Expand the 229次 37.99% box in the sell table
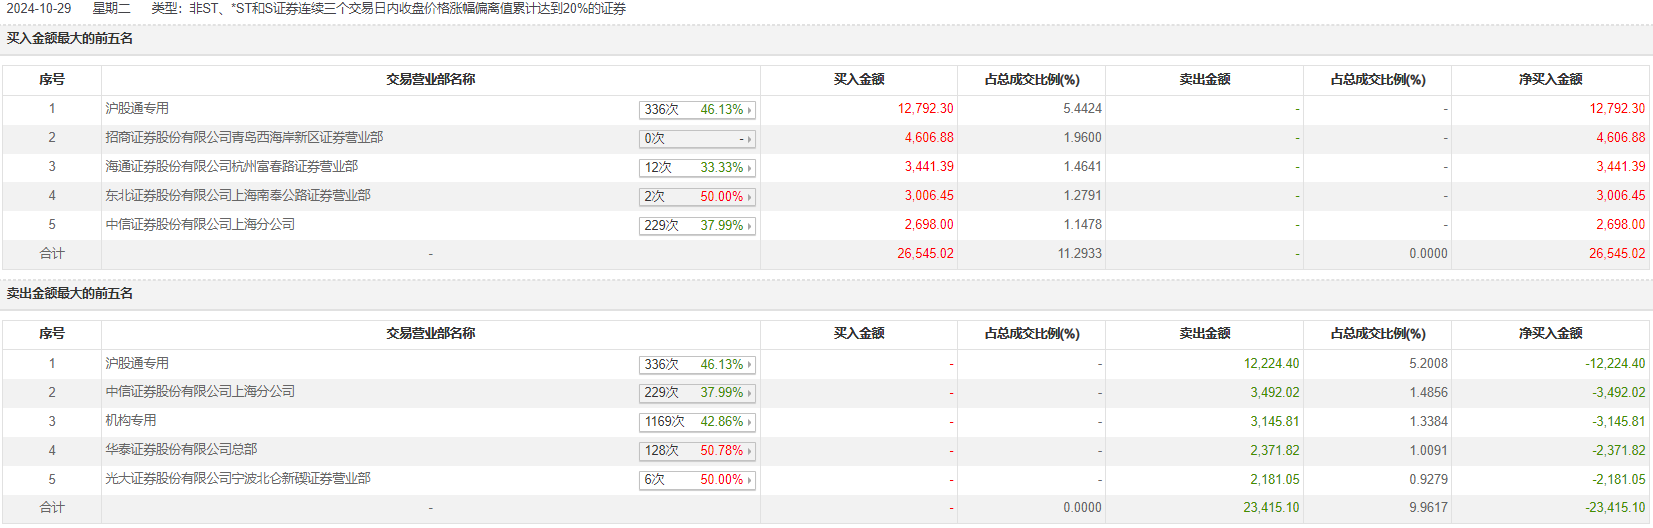This screenshot has height=528, width=1653. point(697,393)
